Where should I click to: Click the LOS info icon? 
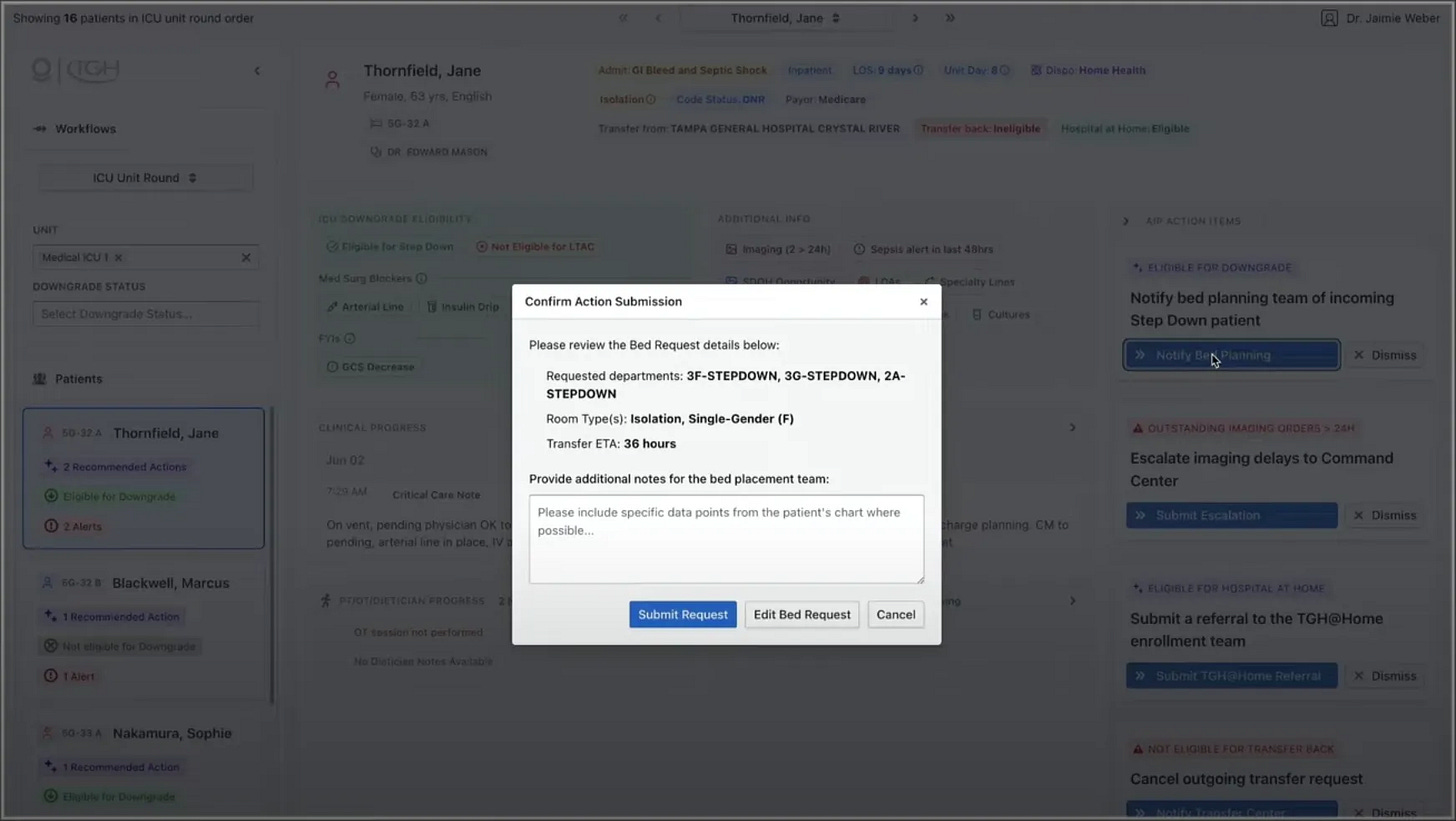click(x=918, y=70)
